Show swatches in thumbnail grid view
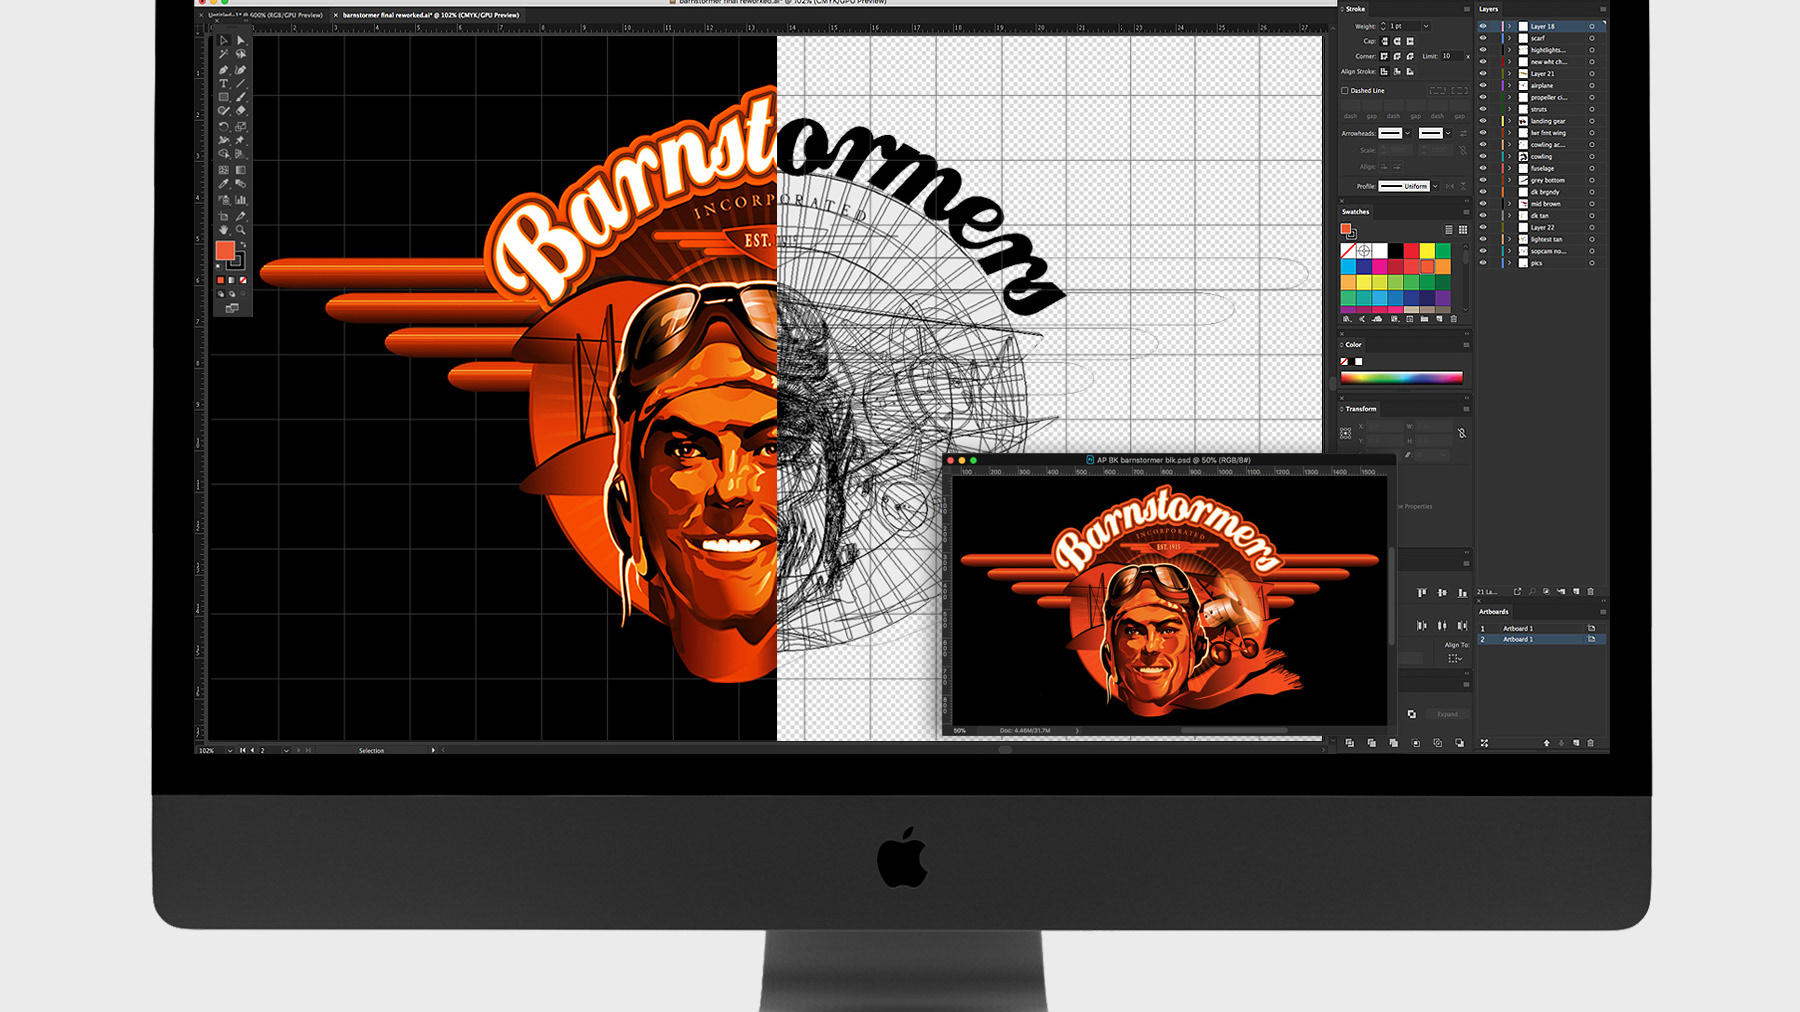 point(1463,230)
